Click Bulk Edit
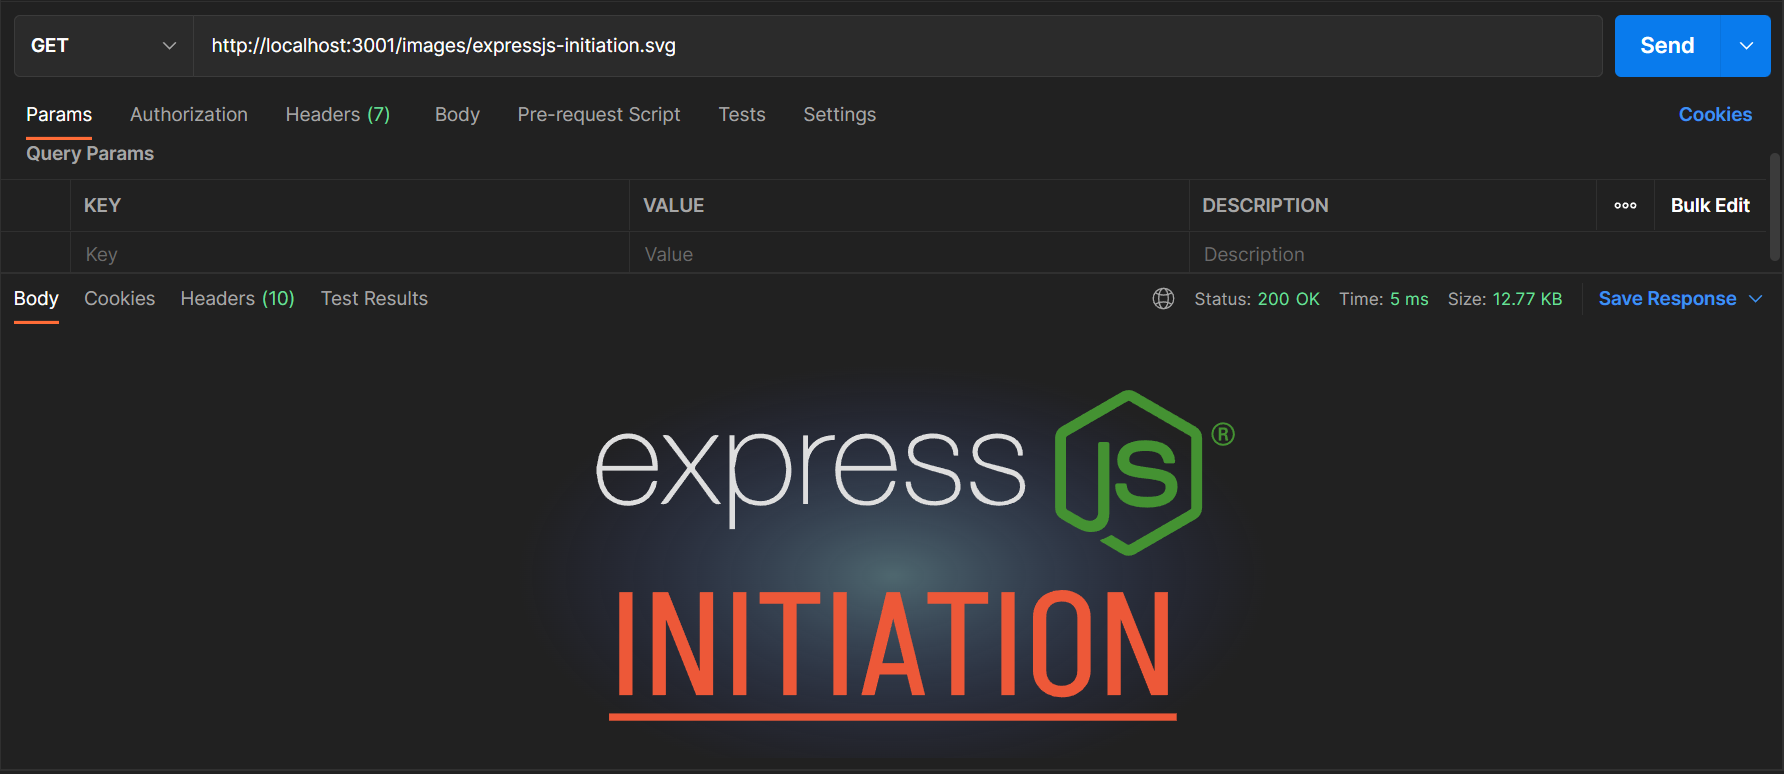Image resolution: width=1784 pixels, height=774 pixels. click(x=1710, y=206)
